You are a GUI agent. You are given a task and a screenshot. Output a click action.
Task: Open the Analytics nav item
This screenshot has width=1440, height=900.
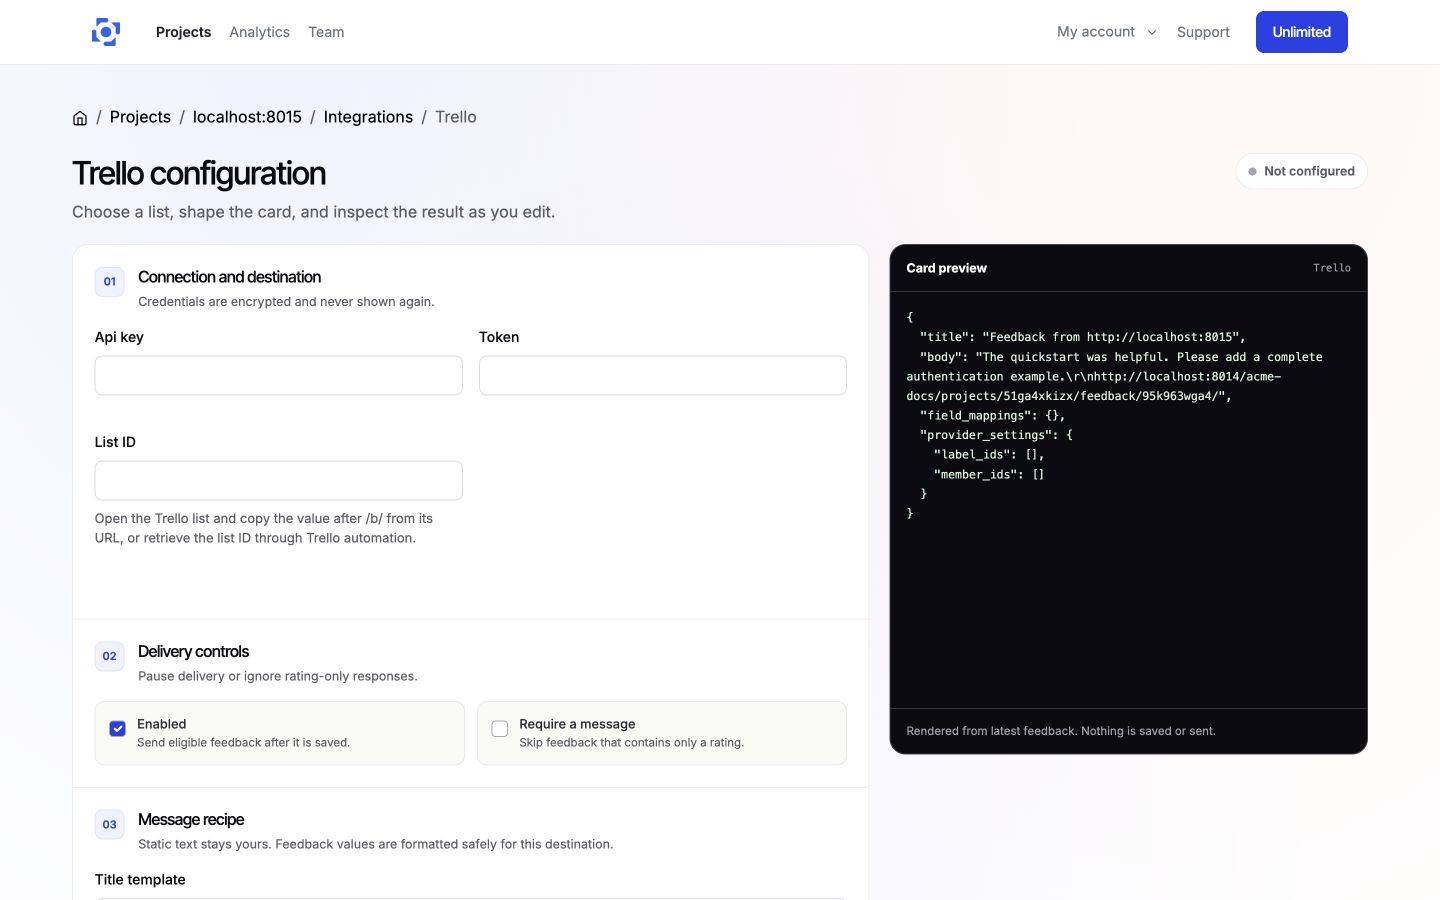(259, 32)
